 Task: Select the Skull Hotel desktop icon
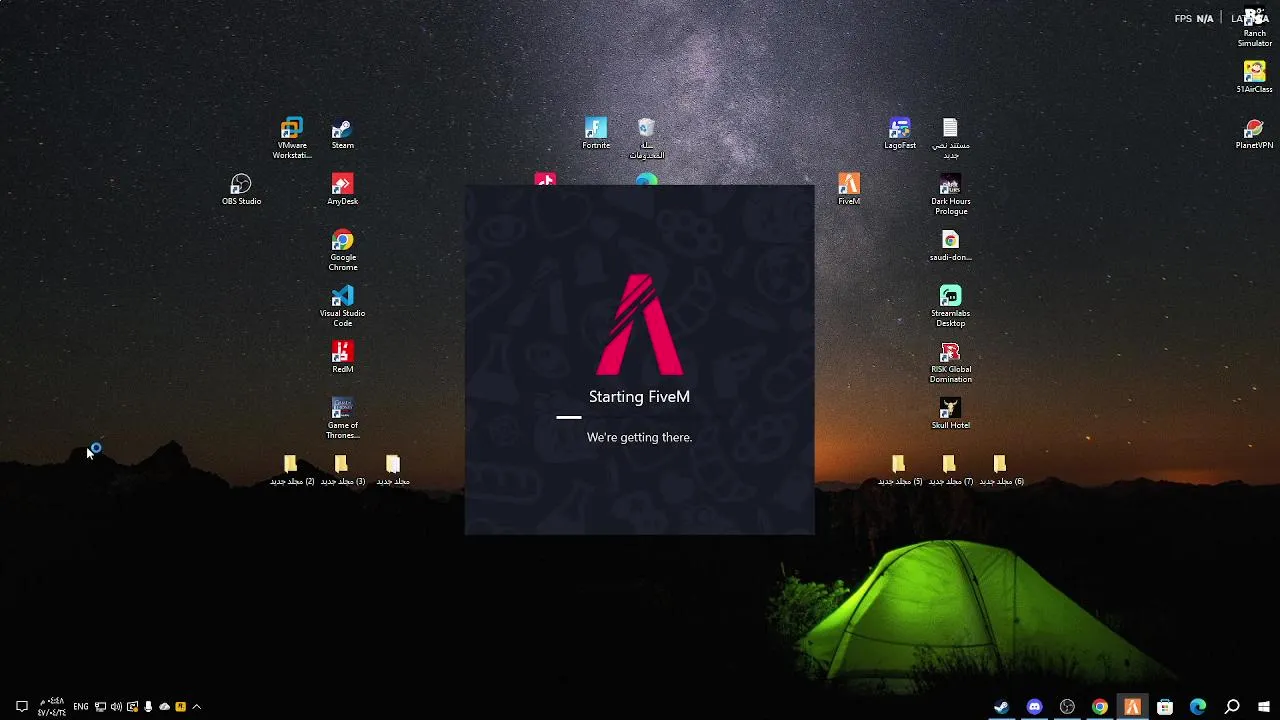pyautogui.click(x=950, y=414)
